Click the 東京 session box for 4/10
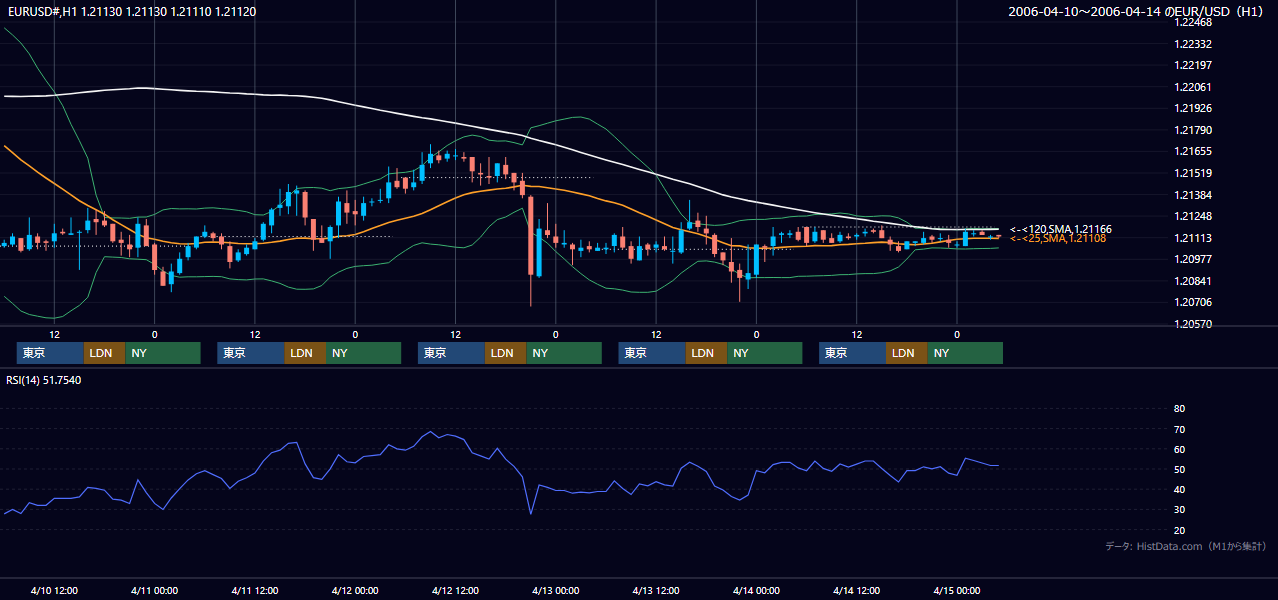This screenshot has width=1278, height=600. (50, 353)
